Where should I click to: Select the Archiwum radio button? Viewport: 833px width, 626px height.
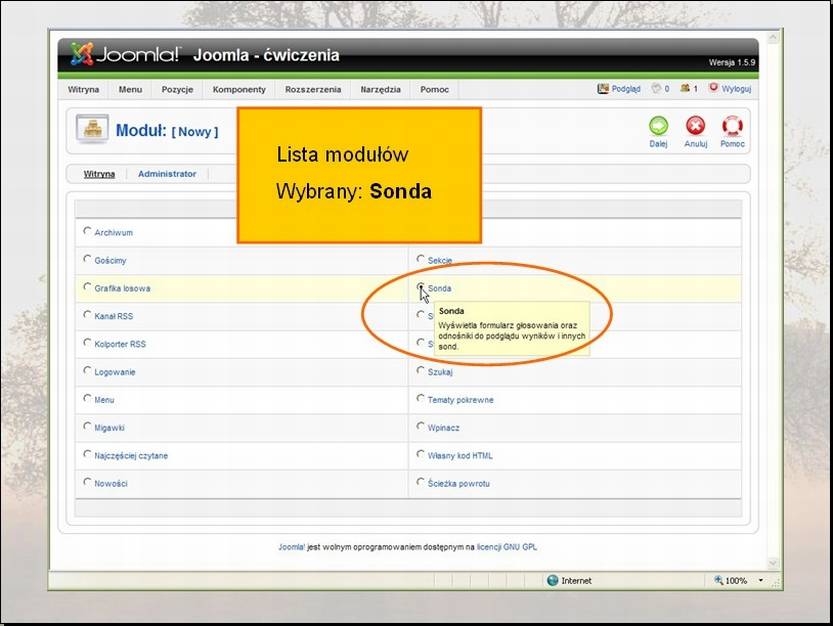tap(87, 231)
